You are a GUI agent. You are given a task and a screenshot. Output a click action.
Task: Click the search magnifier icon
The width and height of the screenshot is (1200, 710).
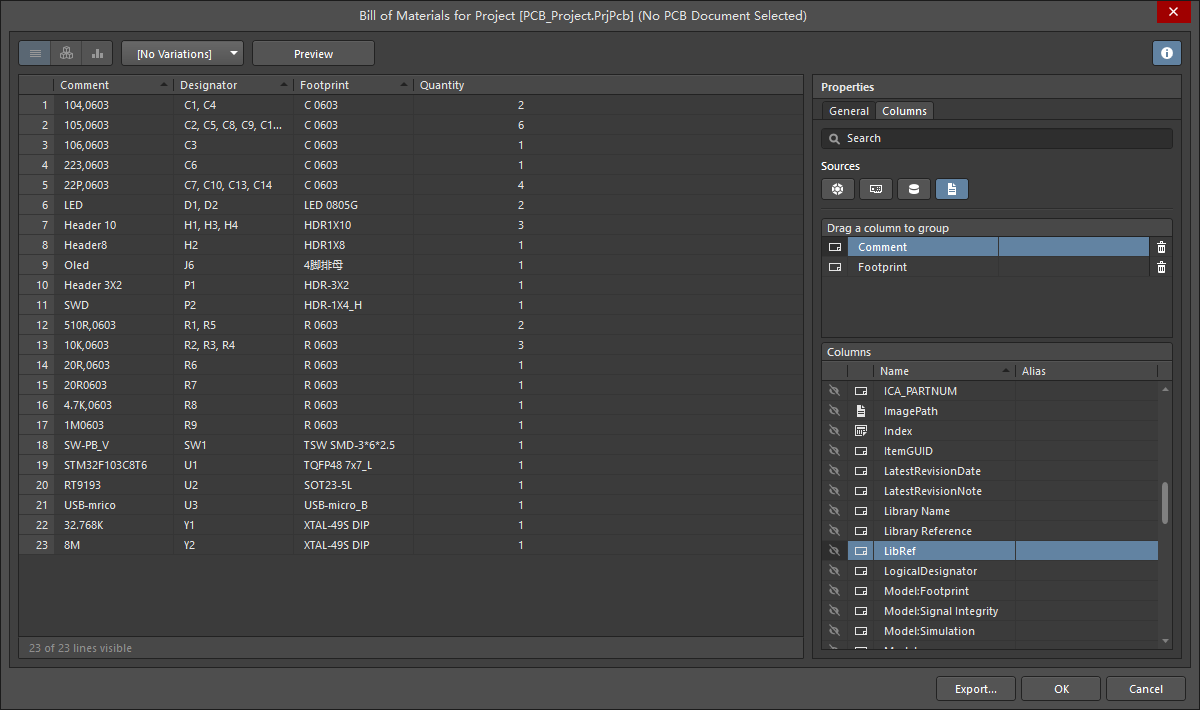click(834, 139)
